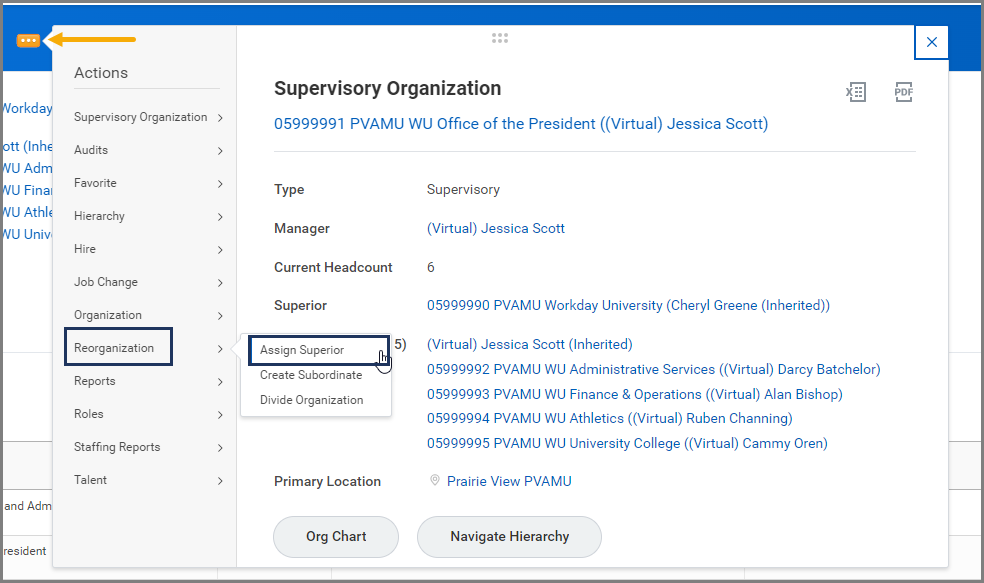
Task: Open manager link (Virtual) Jessica Scott
Action: [x=496, y=228]
